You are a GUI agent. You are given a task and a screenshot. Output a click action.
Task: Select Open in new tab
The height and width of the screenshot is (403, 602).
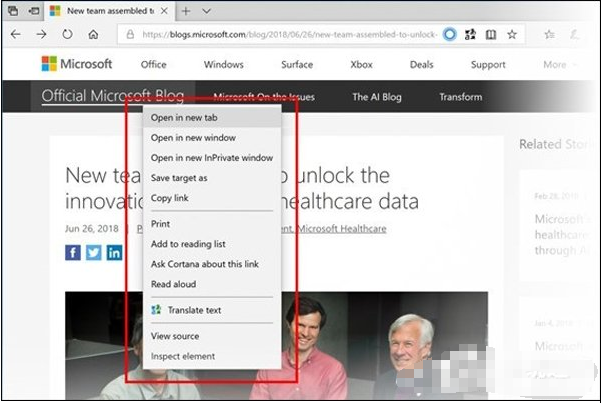[212, 117]
